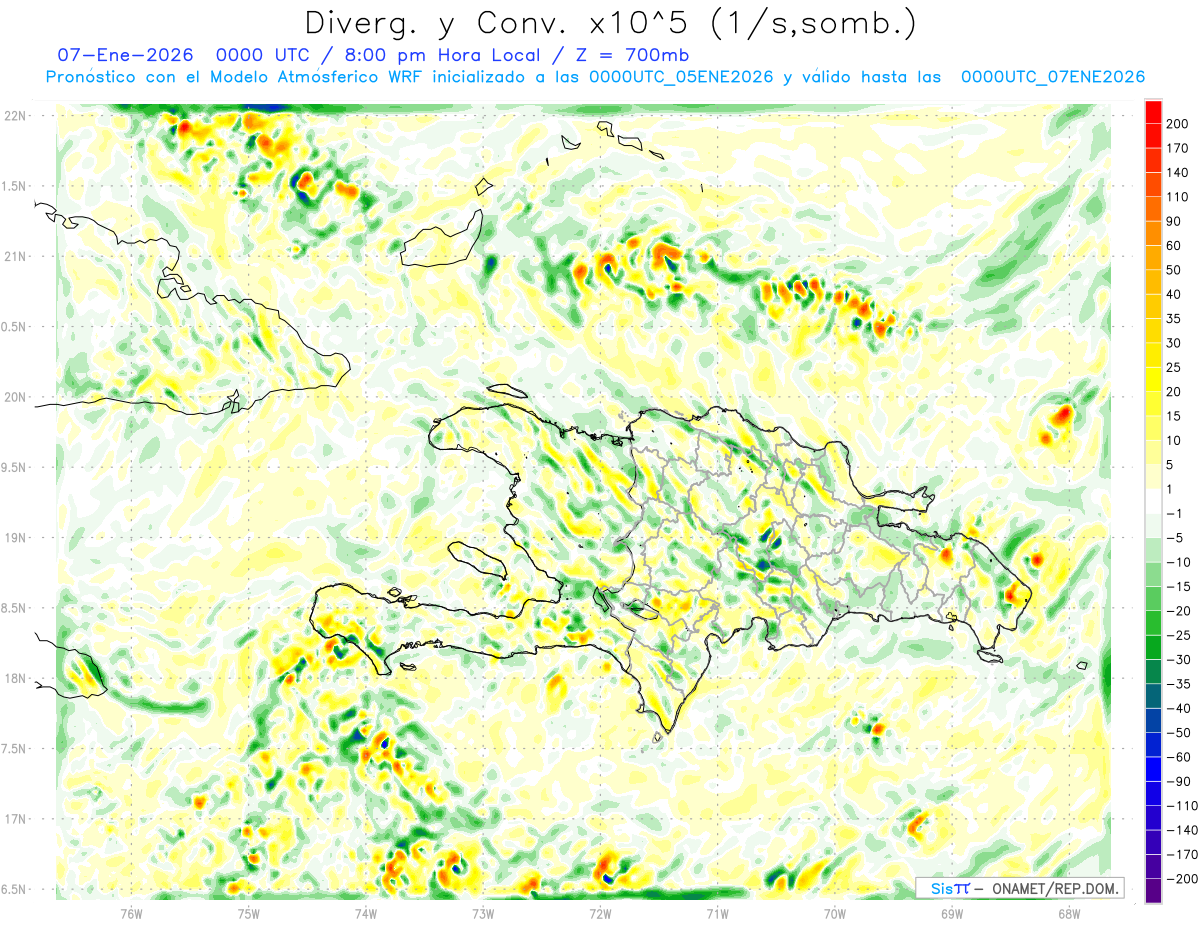Image resolution: width=1200 pixels, height=927 pixels.
Task: Click the '-1' color scale value
Action: point(1174,514)
